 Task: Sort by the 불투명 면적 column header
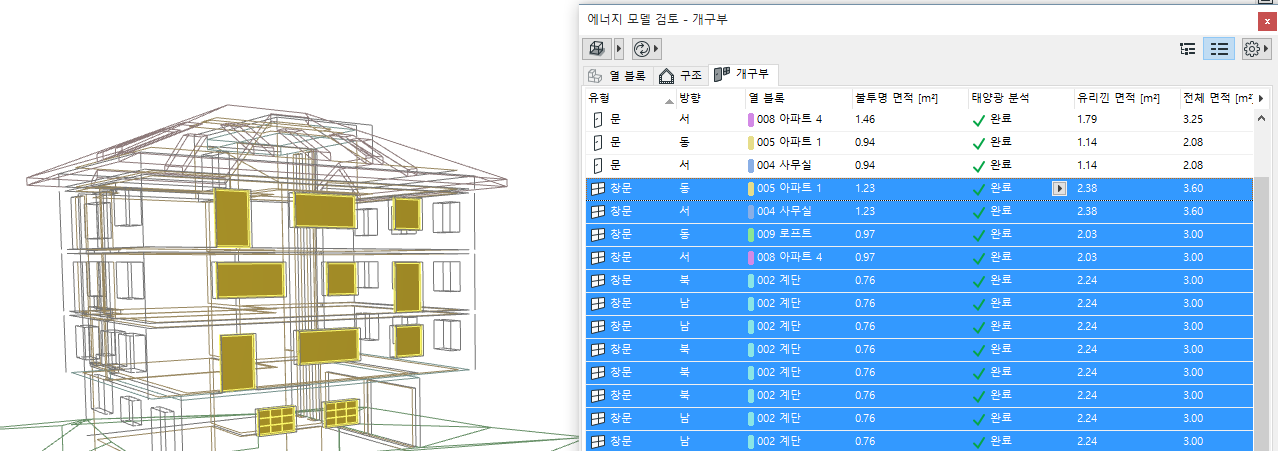[x=909, y=98]
